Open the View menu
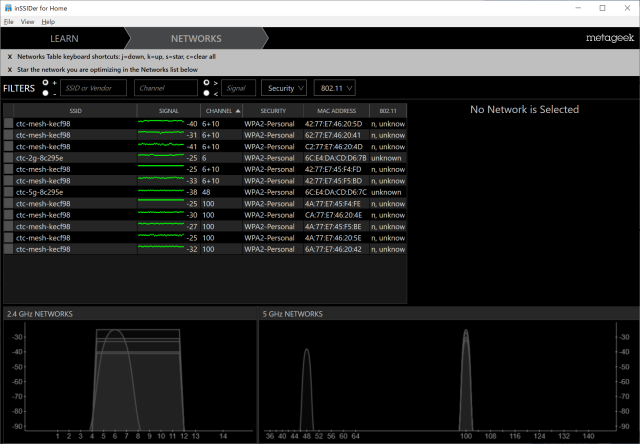The image size is (640, 444). (27, 22)
